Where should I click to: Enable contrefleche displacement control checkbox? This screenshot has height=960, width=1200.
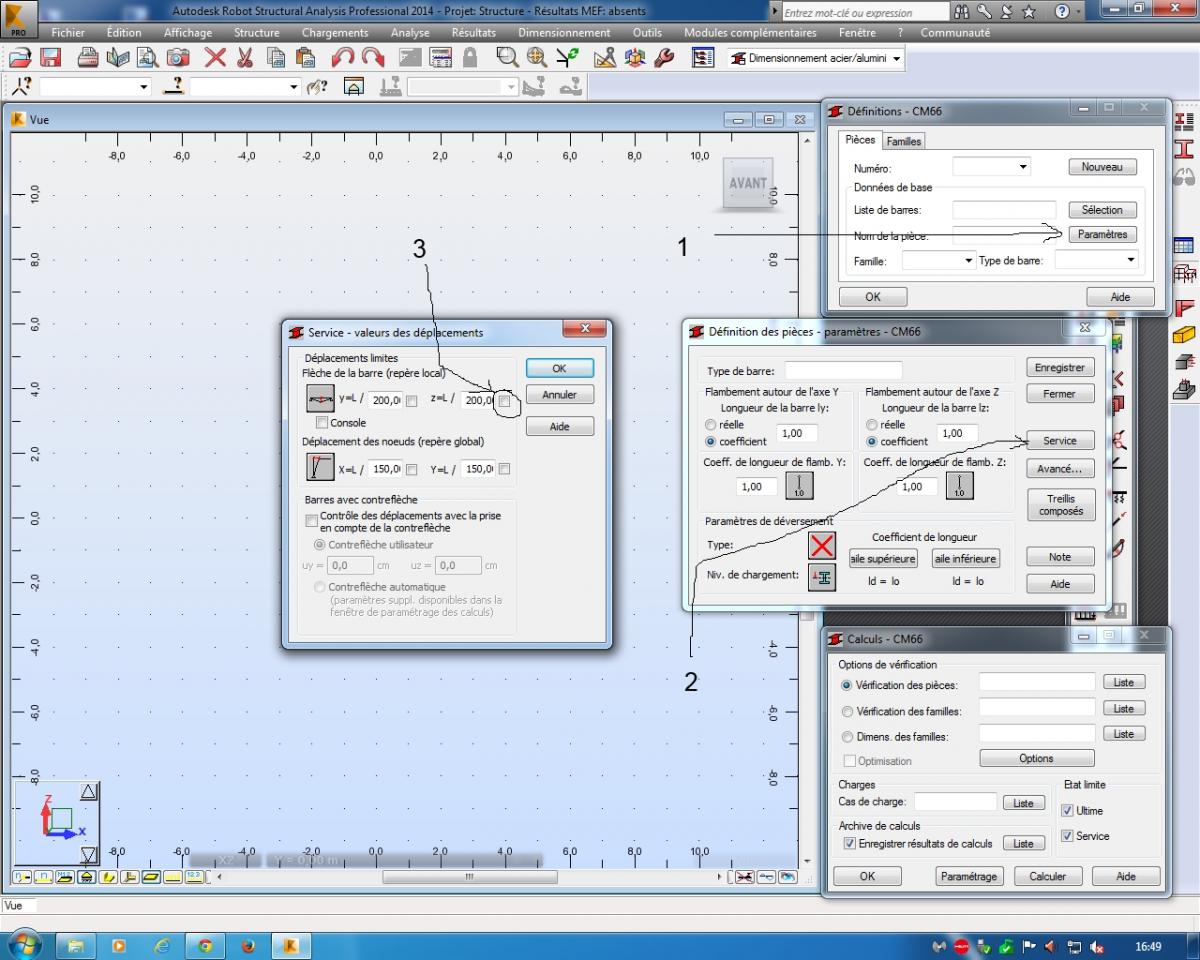click(311, 521)
